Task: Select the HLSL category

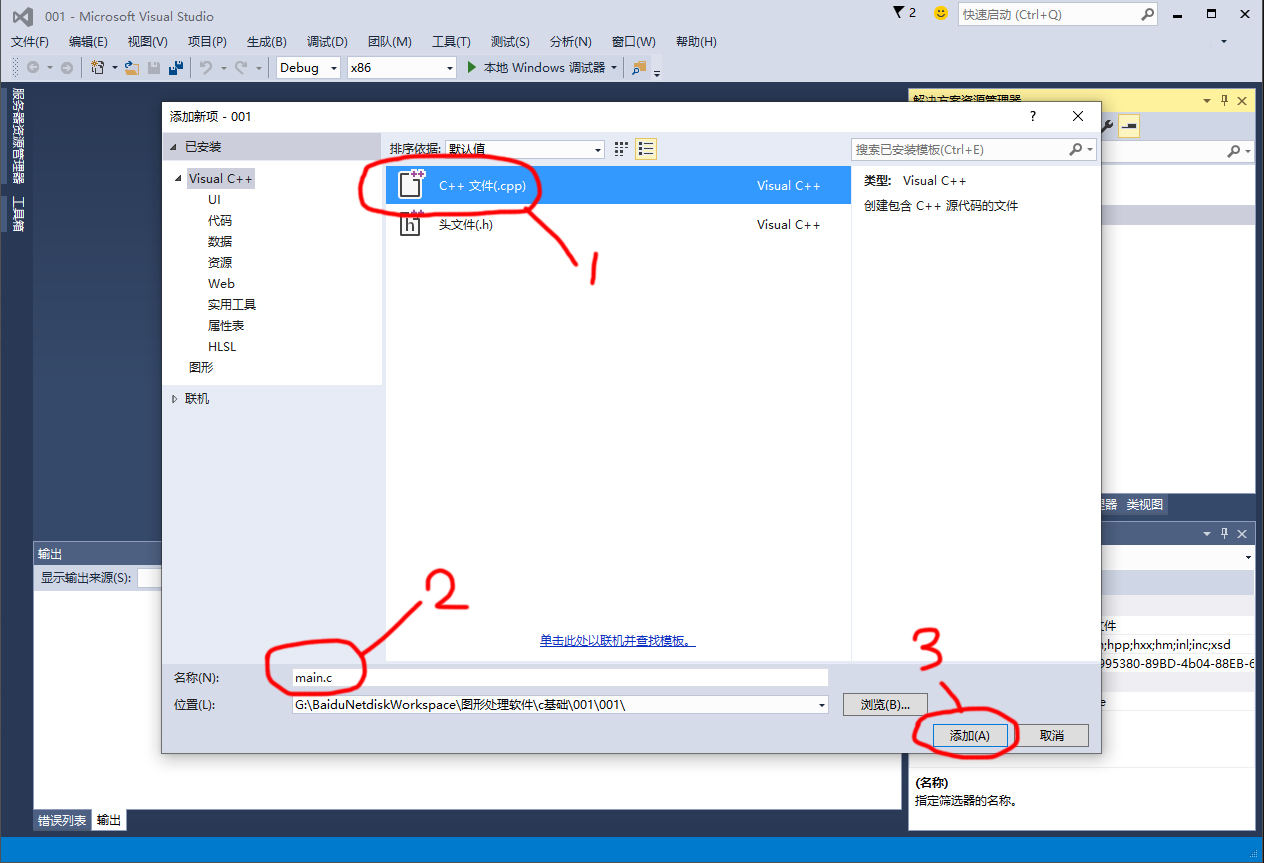Action: click(222, 346)
